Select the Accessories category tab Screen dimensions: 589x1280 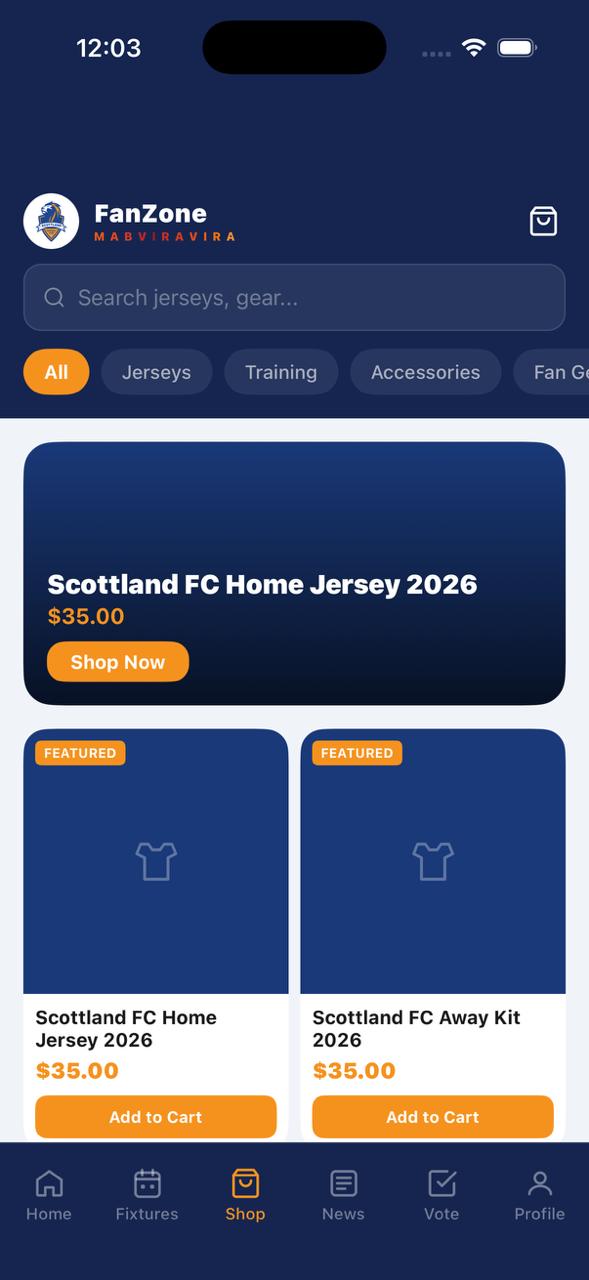pos(425,371)
